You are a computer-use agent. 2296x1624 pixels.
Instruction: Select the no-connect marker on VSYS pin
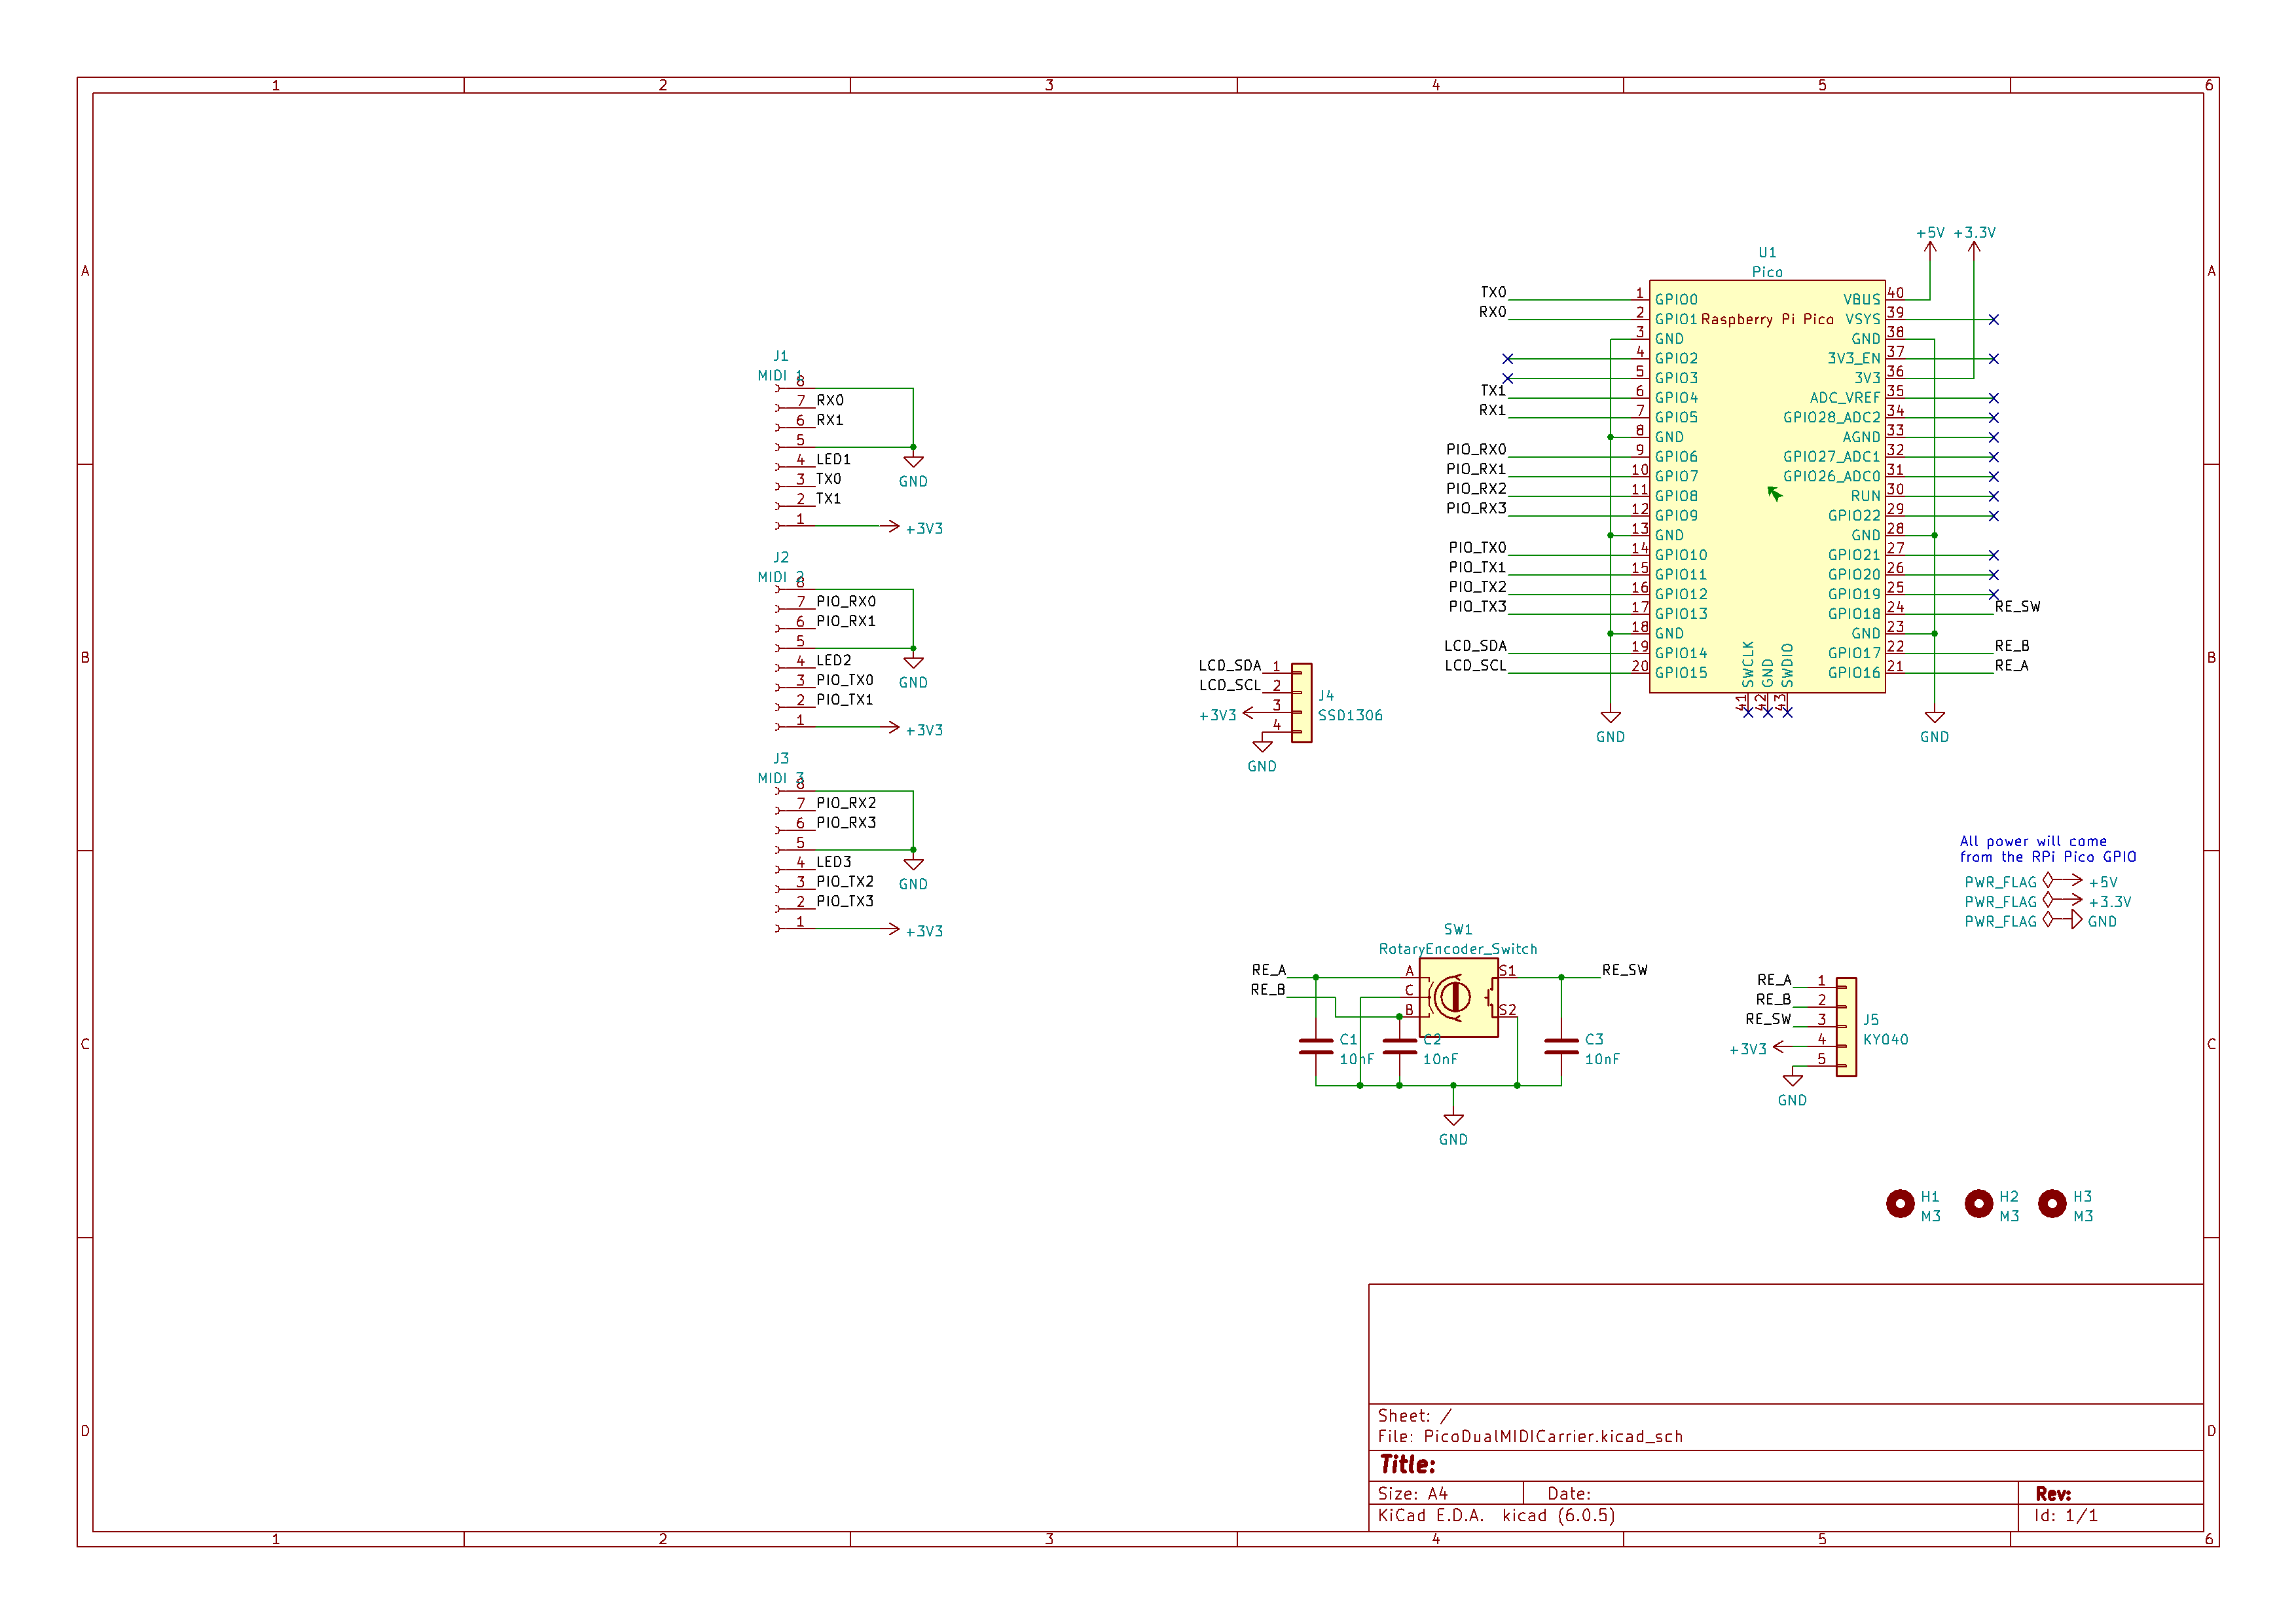coord(1993,320)
